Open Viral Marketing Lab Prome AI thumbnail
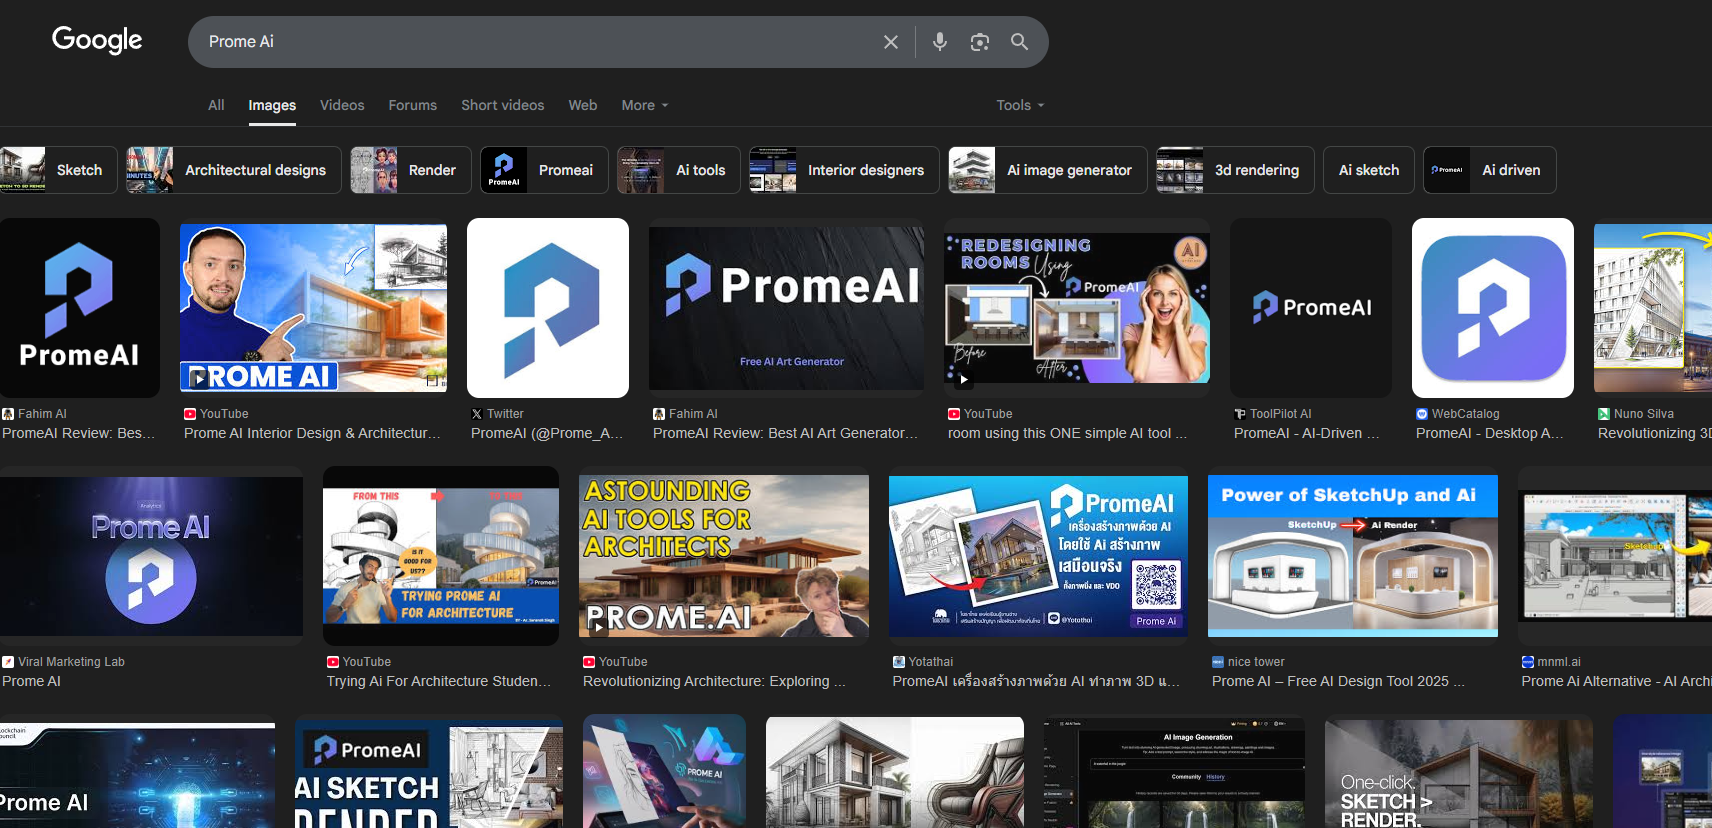This screenshot has height=828, width=1712. [x=151, y=556]
